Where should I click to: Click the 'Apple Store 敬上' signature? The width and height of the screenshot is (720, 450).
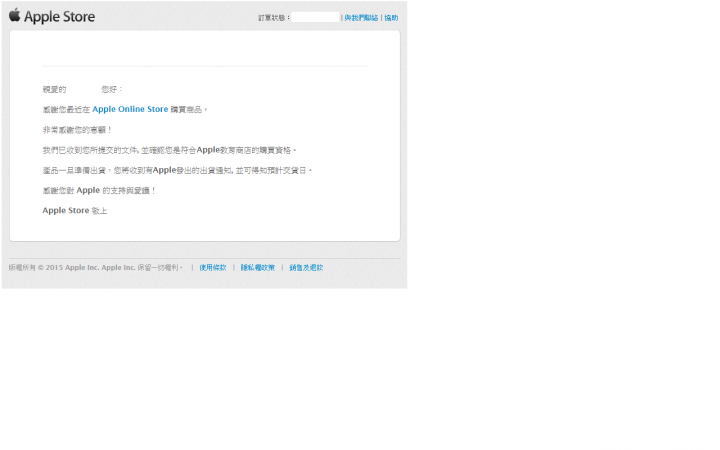[x=75, y=211]
